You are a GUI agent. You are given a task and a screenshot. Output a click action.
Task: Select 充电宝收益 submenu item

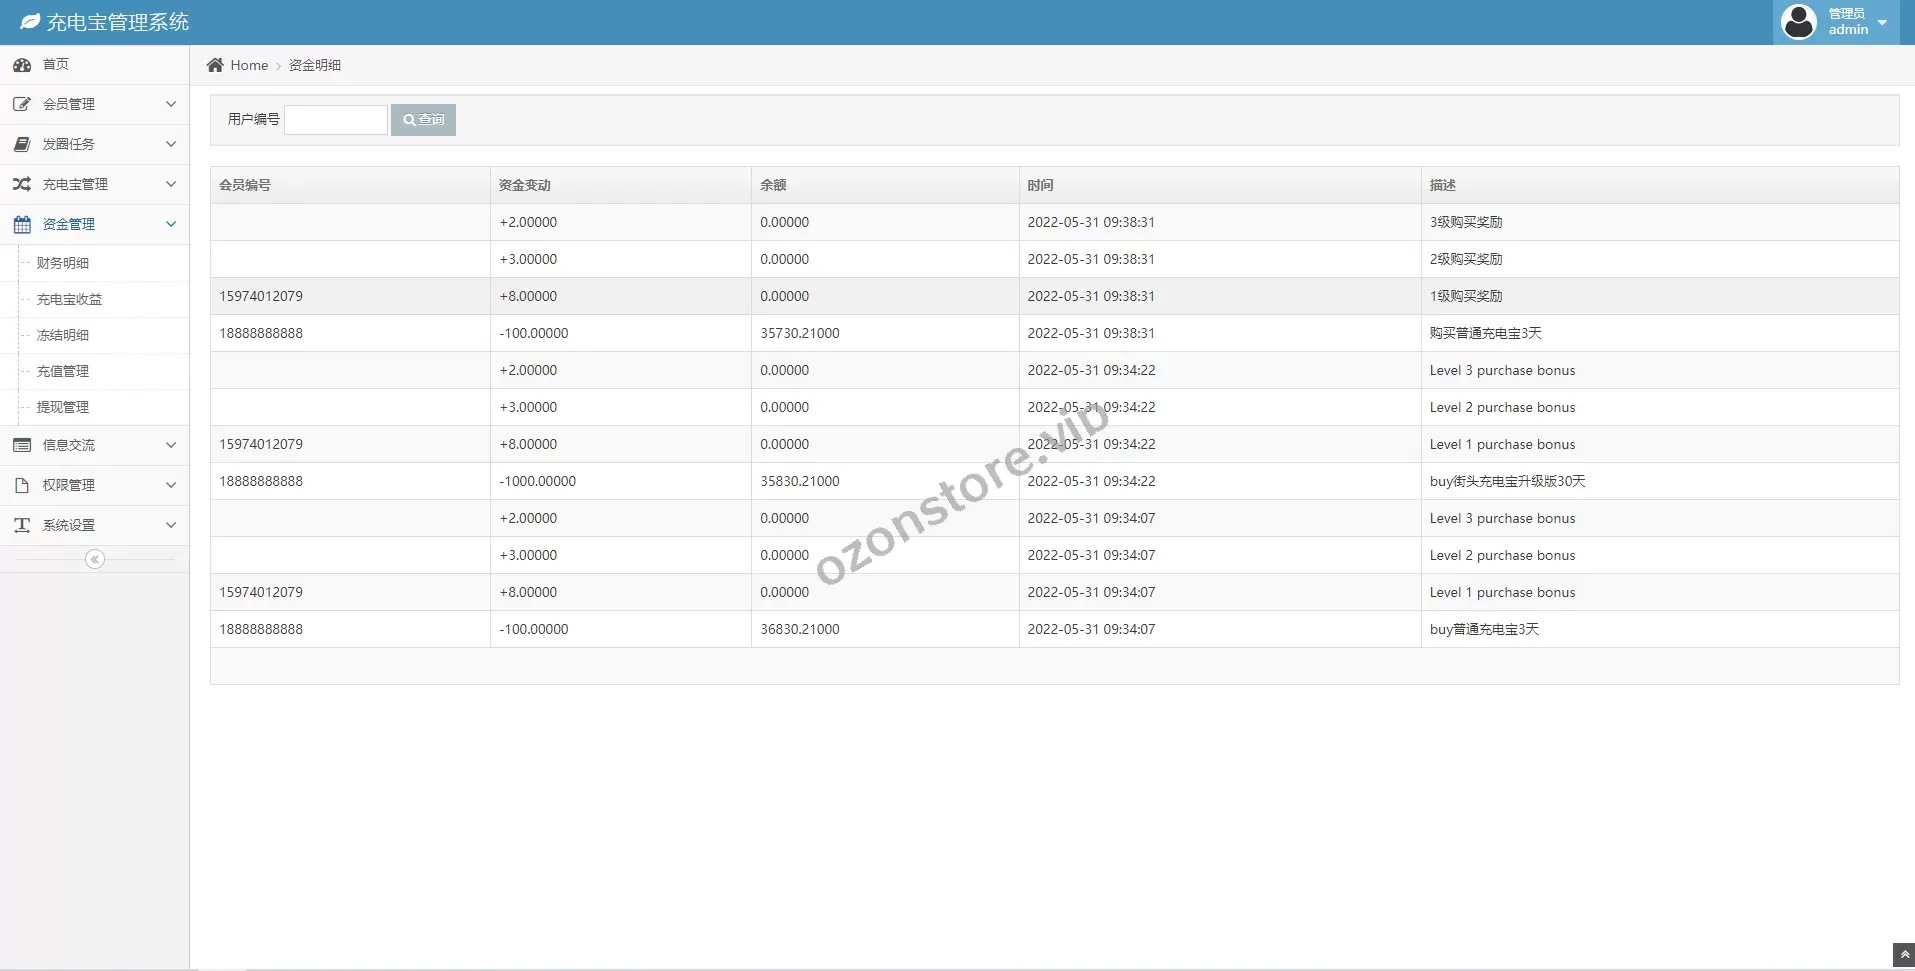[69, 299]
